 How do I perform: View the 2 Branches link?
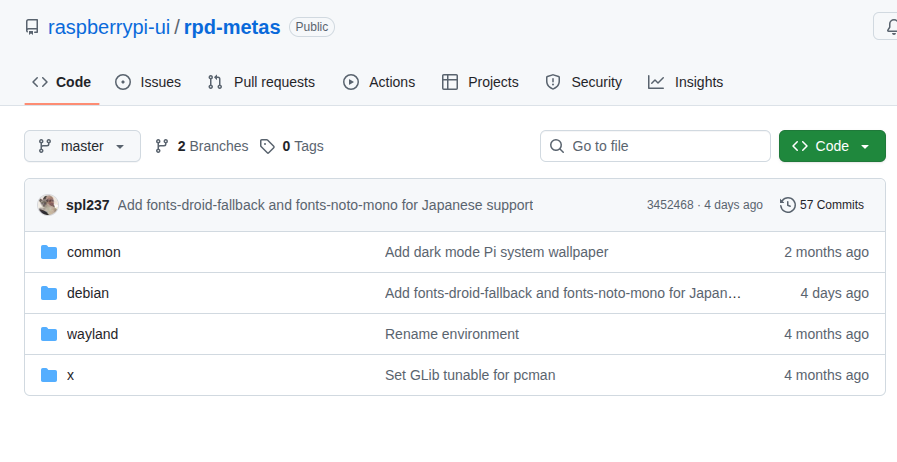point(202,146)
